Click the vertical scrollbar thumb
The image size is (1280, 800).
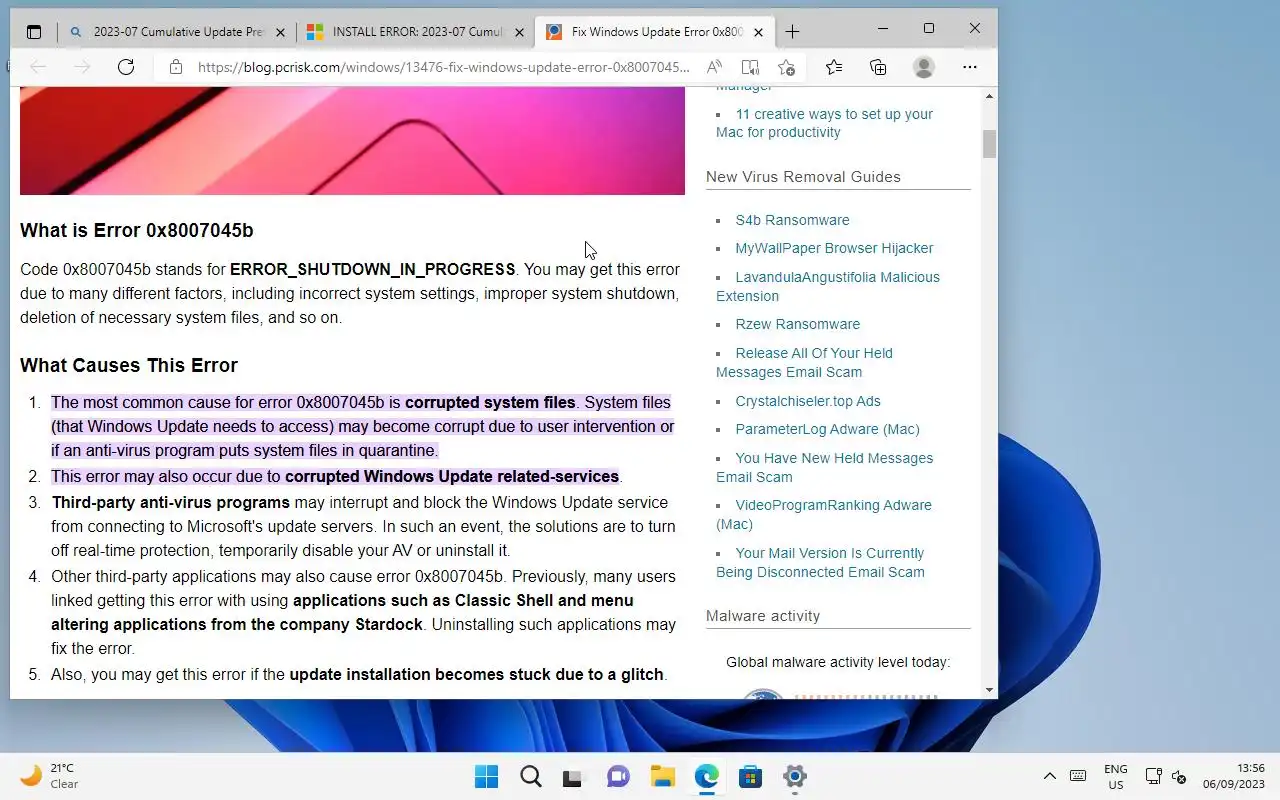[989, 144]
